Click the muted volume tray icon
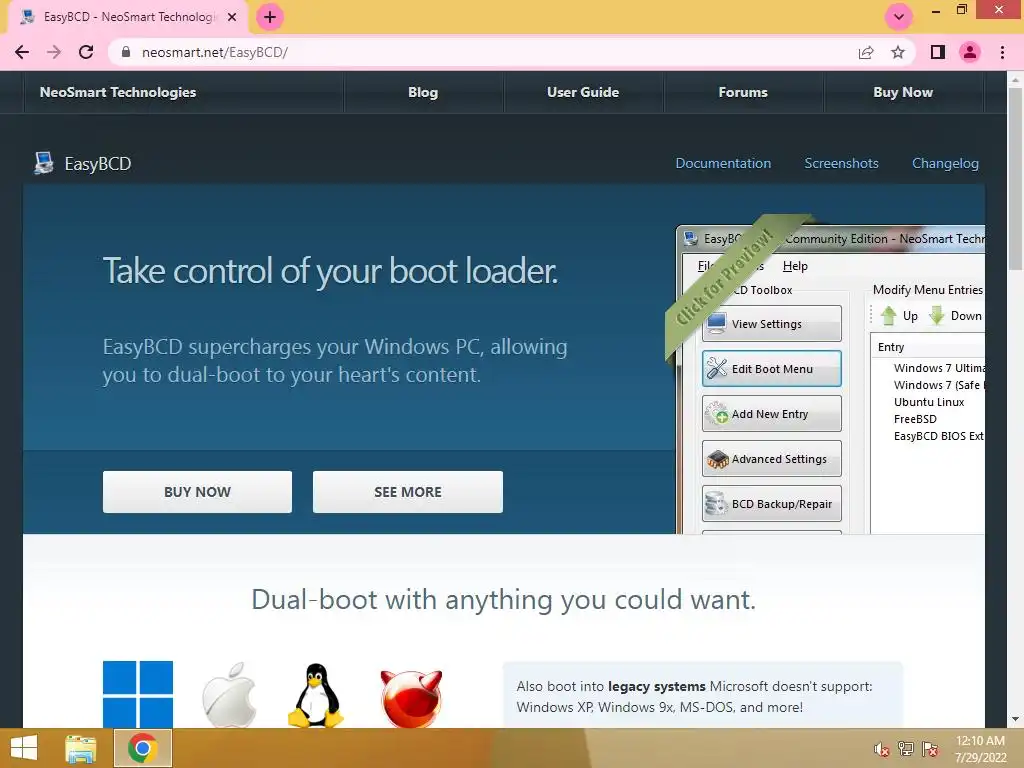 click(882, 749)
